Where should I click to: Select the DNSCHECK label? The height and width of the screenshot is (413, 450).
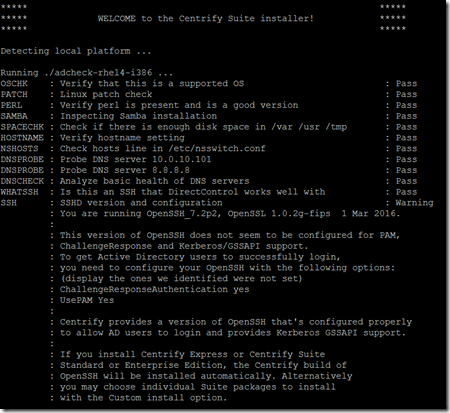(x=22, y=181)
